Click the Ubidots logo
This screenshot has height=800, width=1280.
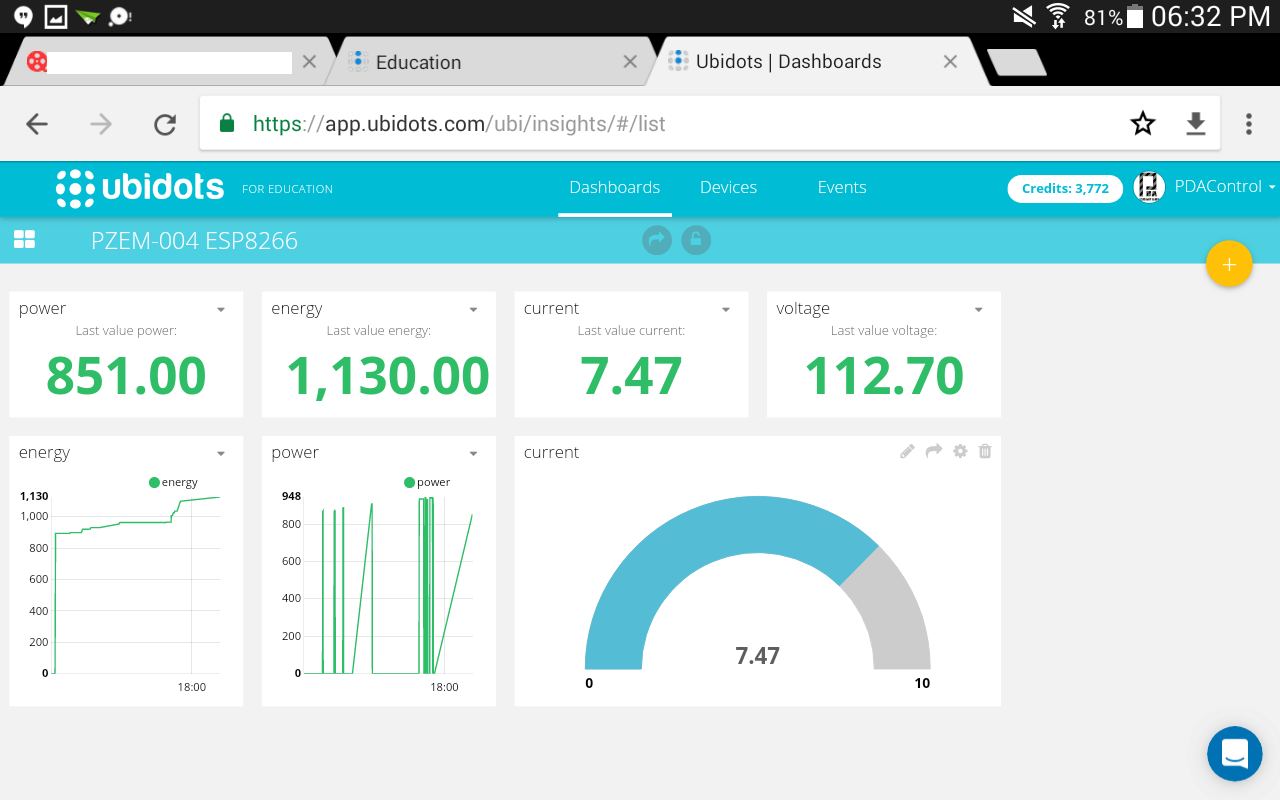[x=140, y=188]
